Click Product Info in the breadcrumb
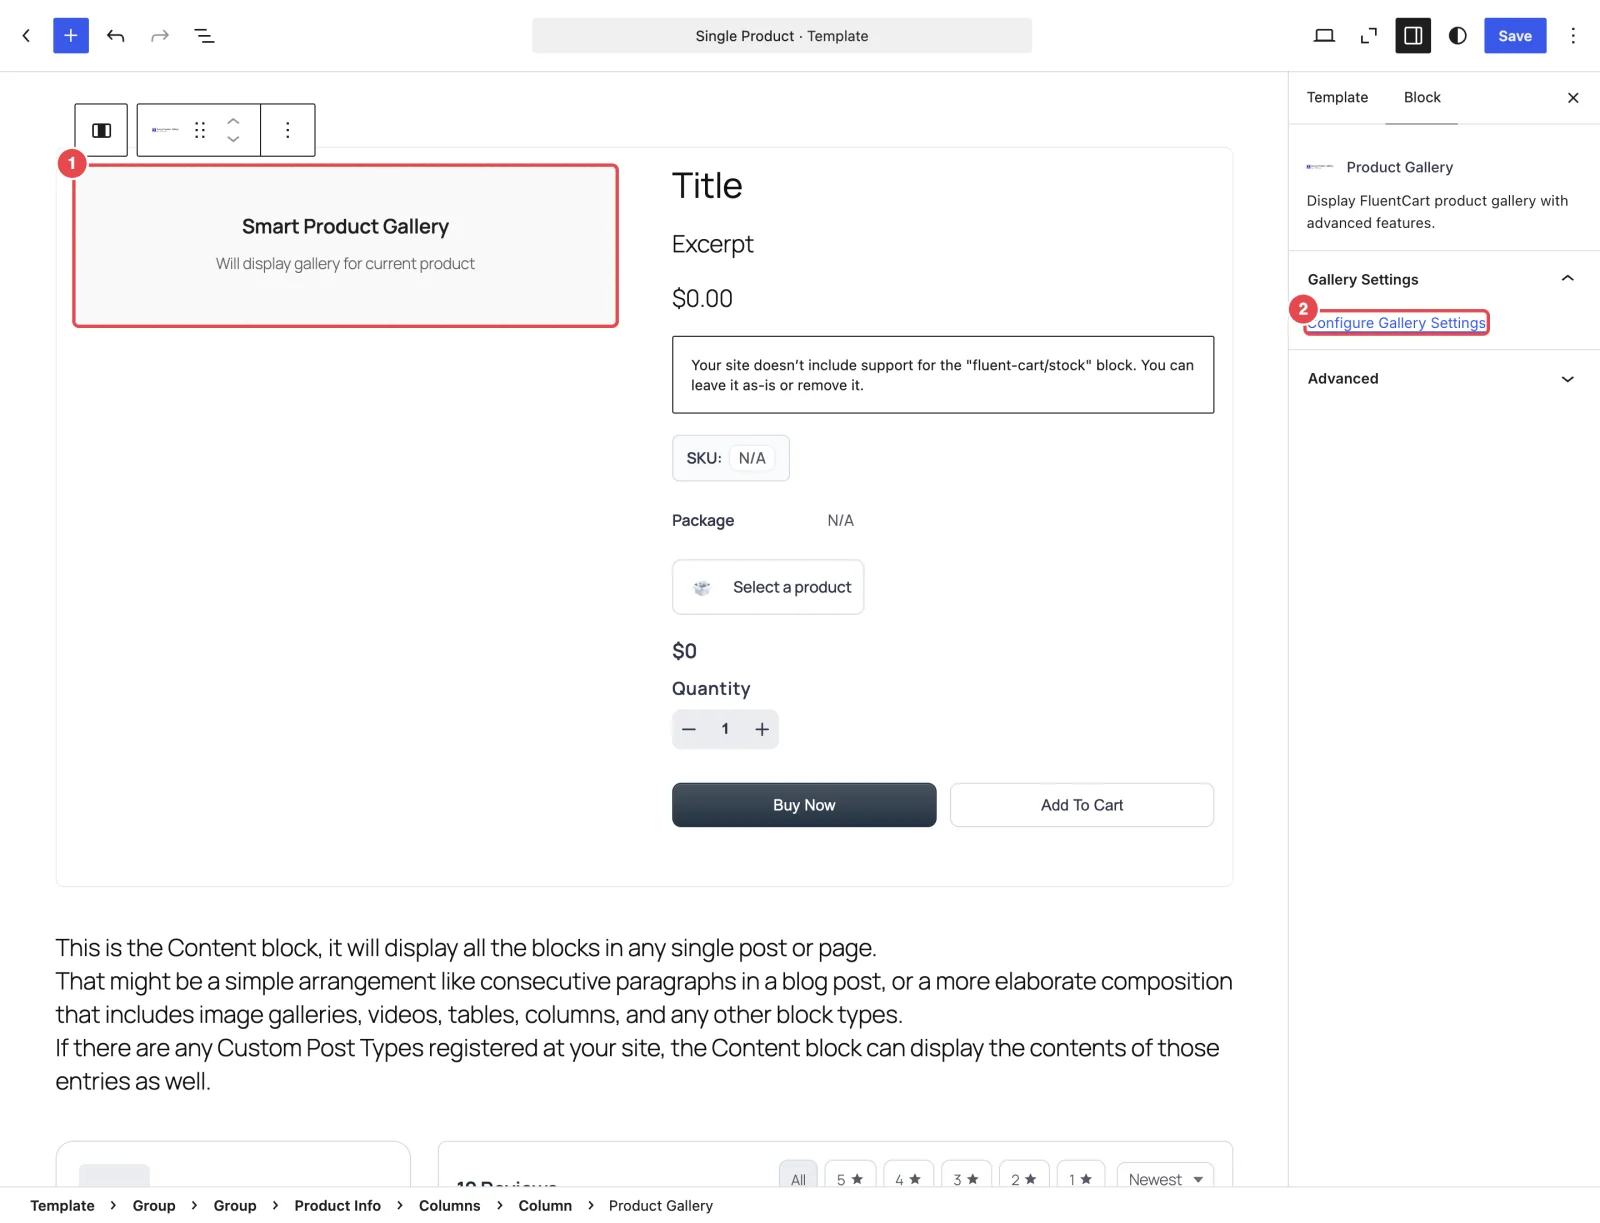Image resolution: width=1600 pixels, height=1223 pixels. pyautogui.click(x=337, y=1206)
